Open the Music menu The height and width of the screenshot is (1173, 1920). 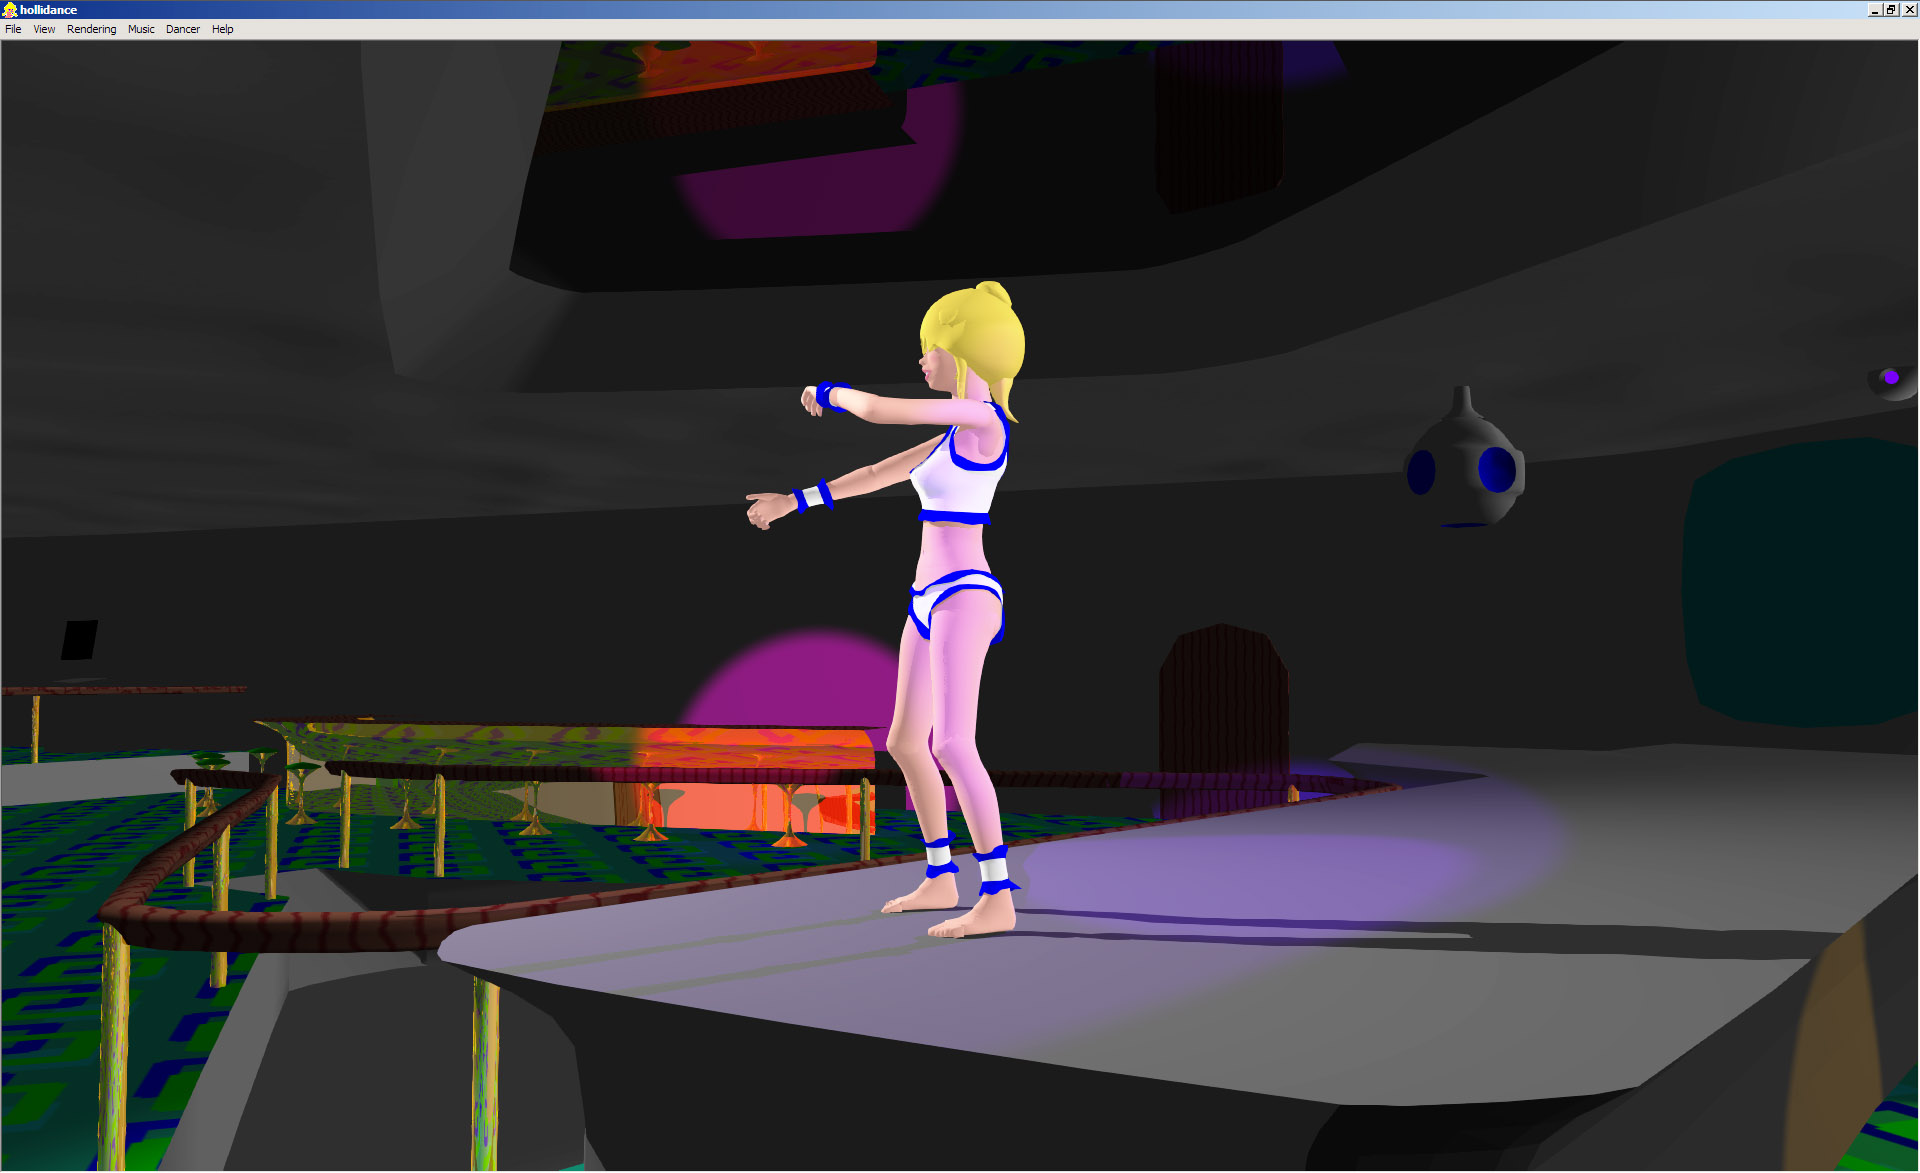click(141, 29)
